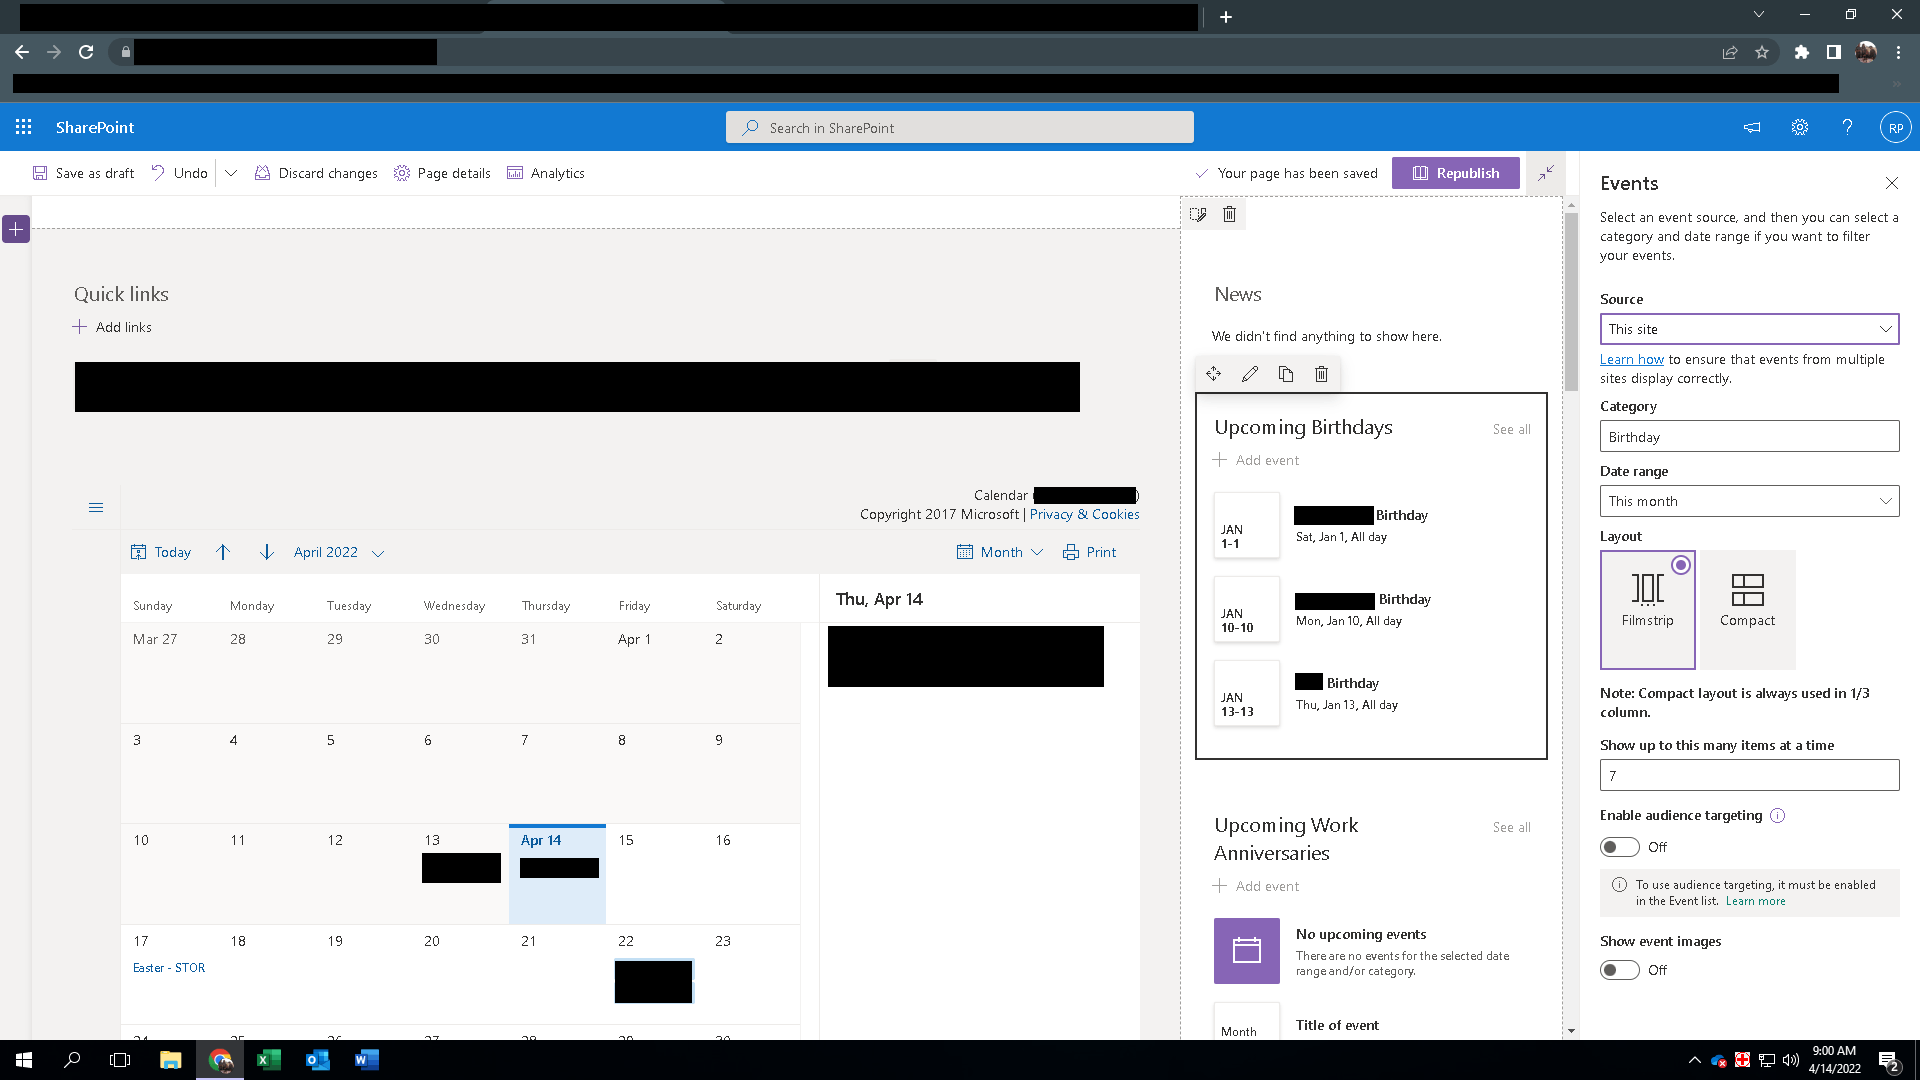Click Discard changes

(x=316, y=173)
